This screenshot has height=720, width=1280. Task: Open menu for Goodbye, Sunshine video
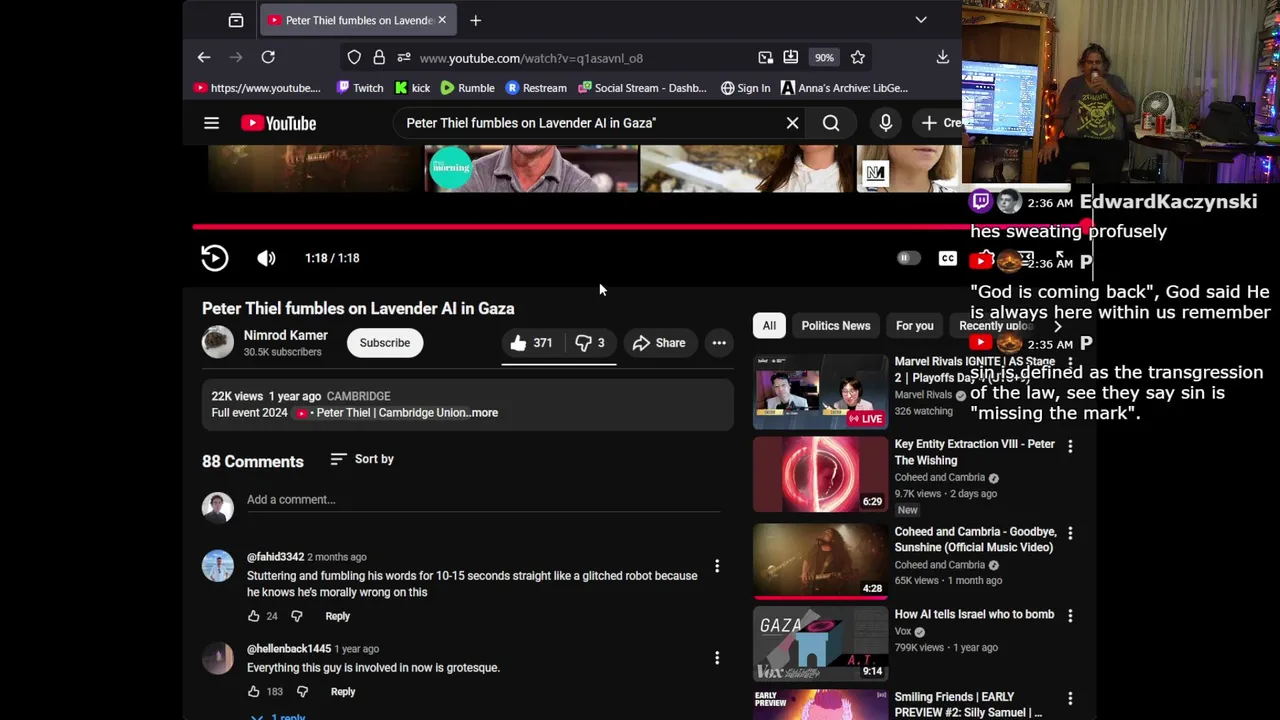coord(1070,533)
